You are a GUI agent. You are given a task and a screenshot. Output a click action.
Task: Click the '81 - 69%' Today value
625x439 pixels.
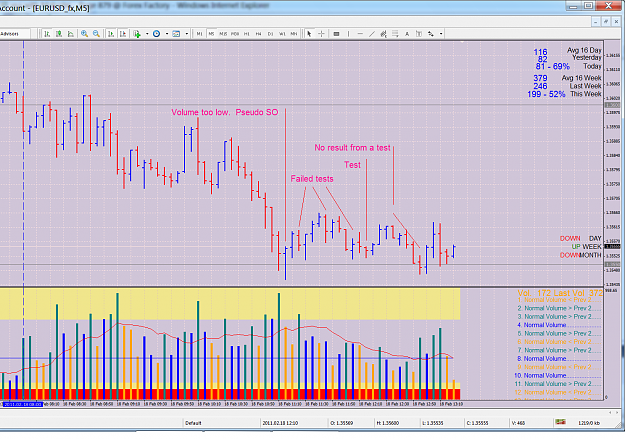point(552,67)
